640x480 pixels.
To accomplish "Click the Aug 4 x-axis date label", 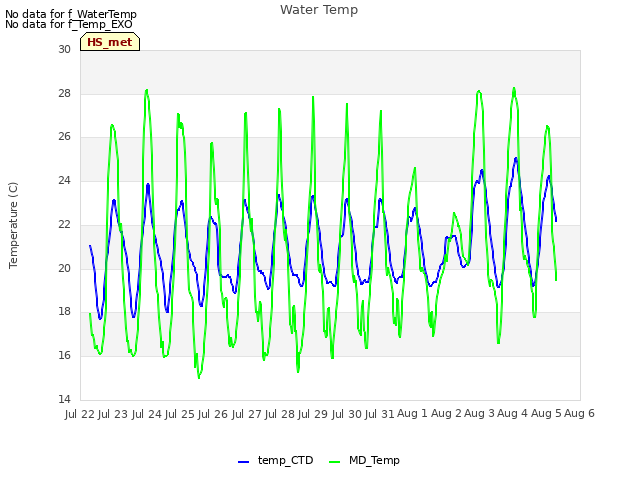I will (x=513, y=413).
